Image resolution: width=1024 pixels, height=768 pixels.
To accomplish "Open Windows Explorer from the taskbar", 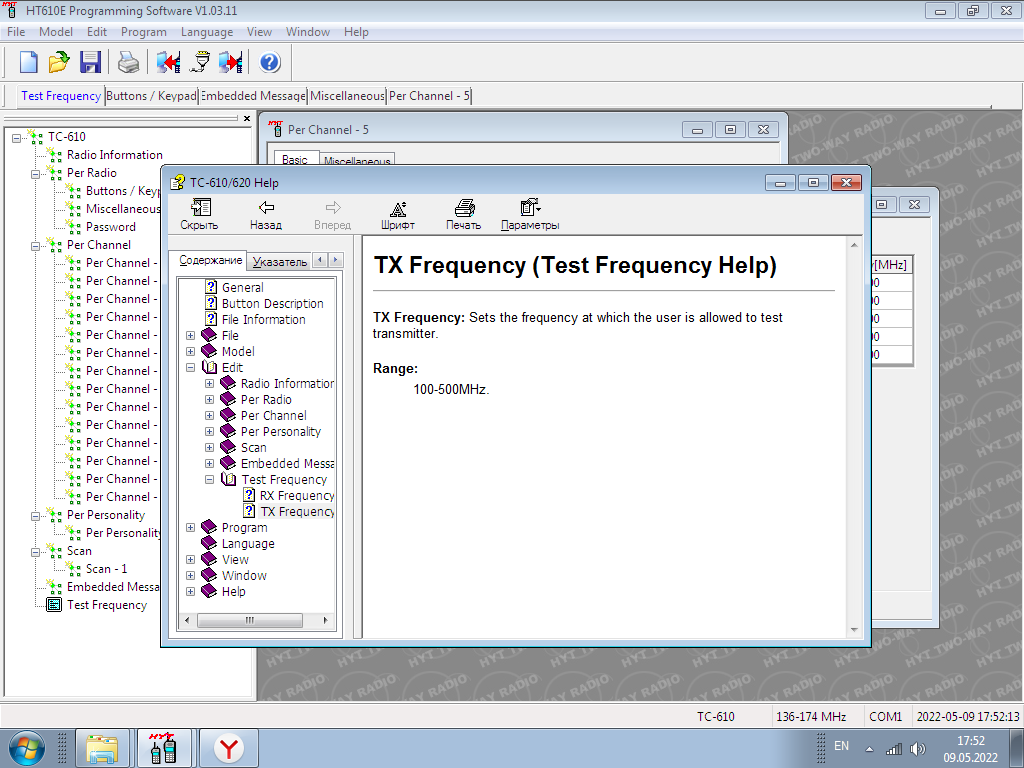I will (103, 748).
